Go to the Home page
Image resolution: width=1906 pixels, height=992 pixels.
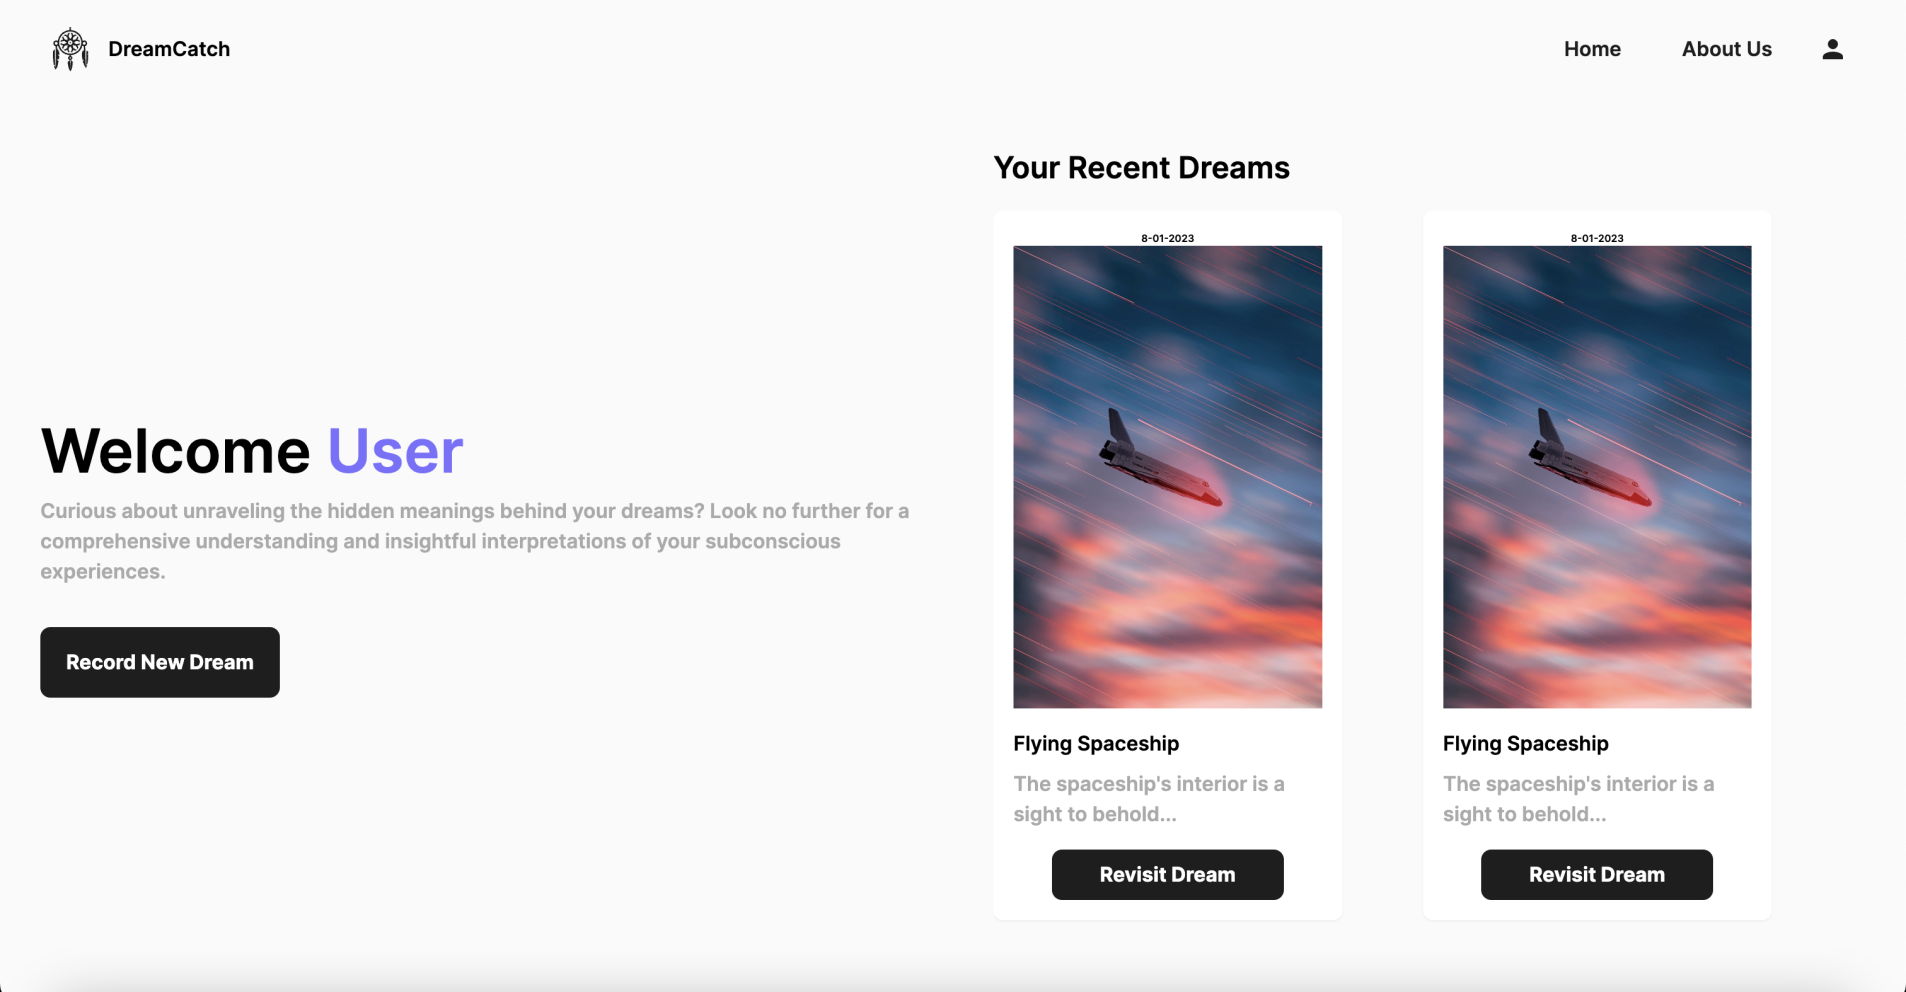click(1592, 49)
